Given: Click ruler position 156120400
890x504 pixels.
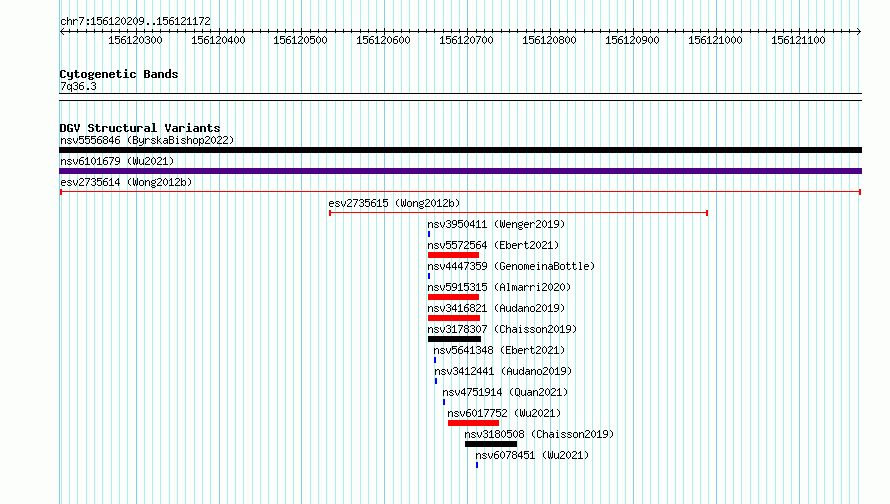Looking at the screenshot, I should pos(218,40).
